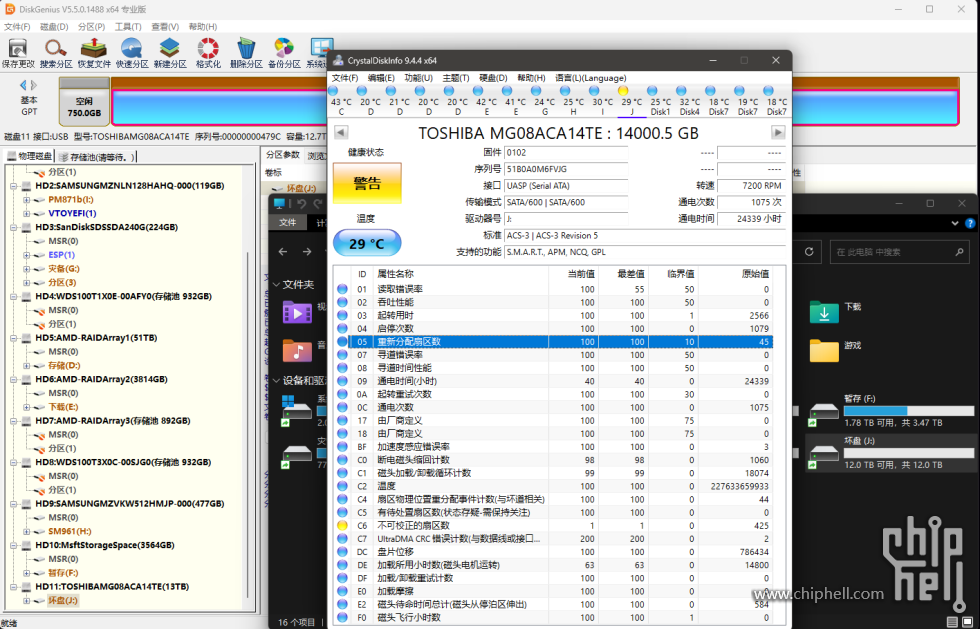Image resolution: width=980 pixels, height=629 pixels.
Task: Expand Explorer ribbon chevron
Action: click(x=955, y=223)
